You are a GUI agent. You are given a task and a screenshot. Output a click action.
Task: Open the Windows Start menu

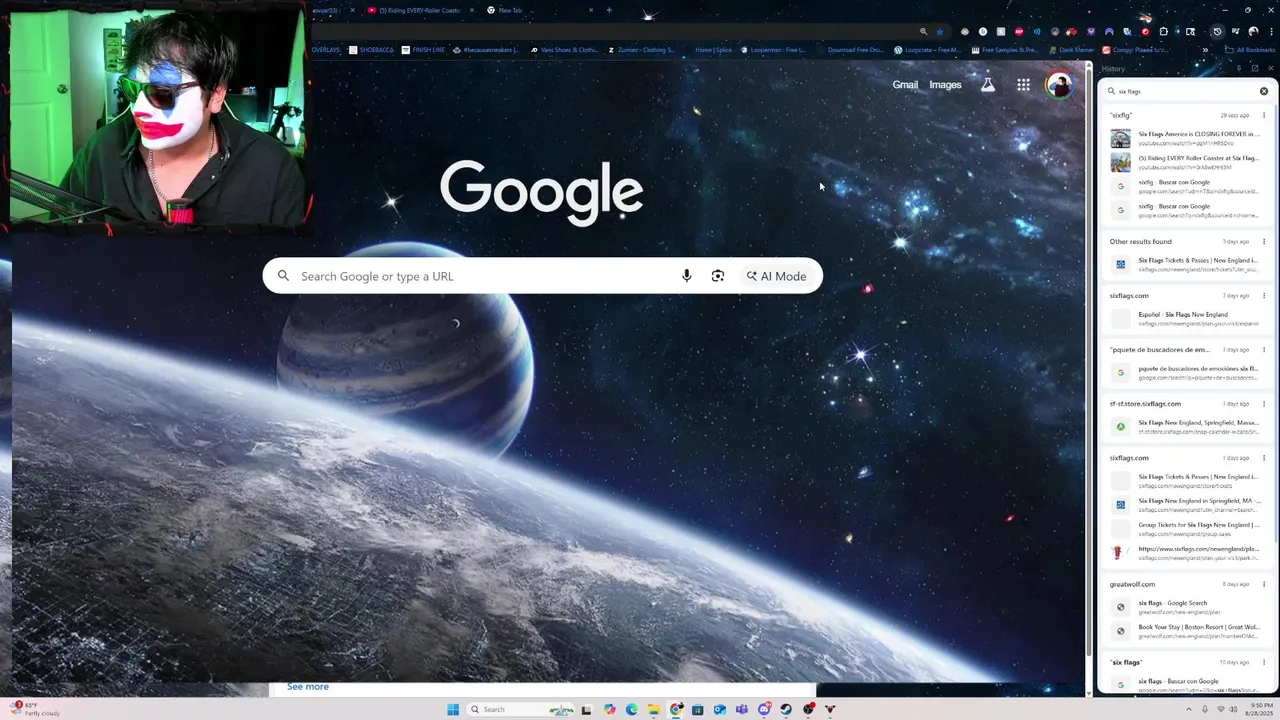[453, 709]
